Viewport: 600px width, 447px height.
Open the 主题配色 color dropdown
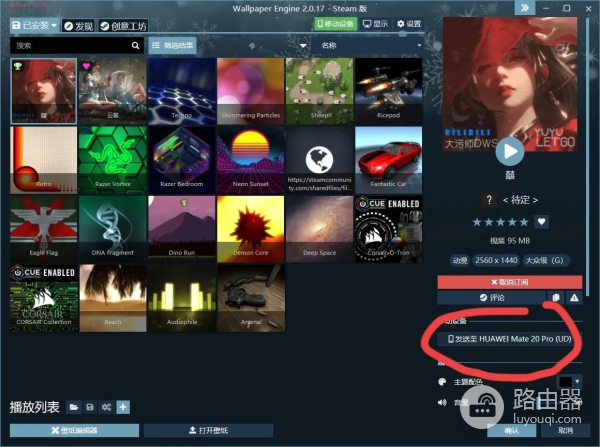click(570, 382)
